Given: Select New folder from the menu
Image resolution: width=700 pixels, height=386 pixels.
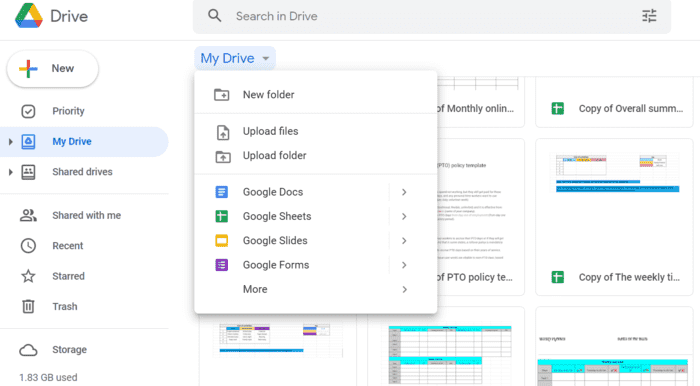Looking at the screenshot, I should click(316, 95).
